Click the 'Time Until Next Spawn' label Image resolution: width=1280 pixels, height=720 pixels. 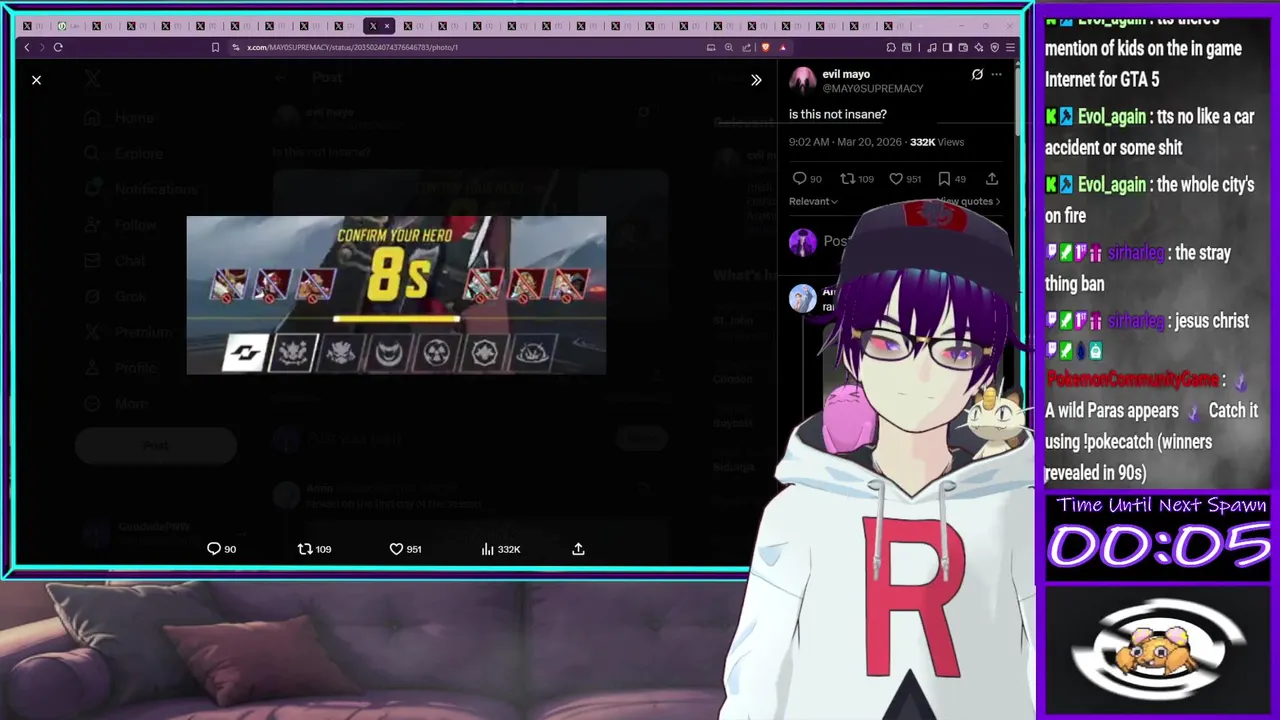pyautogui.click(x=1162, y=505)
